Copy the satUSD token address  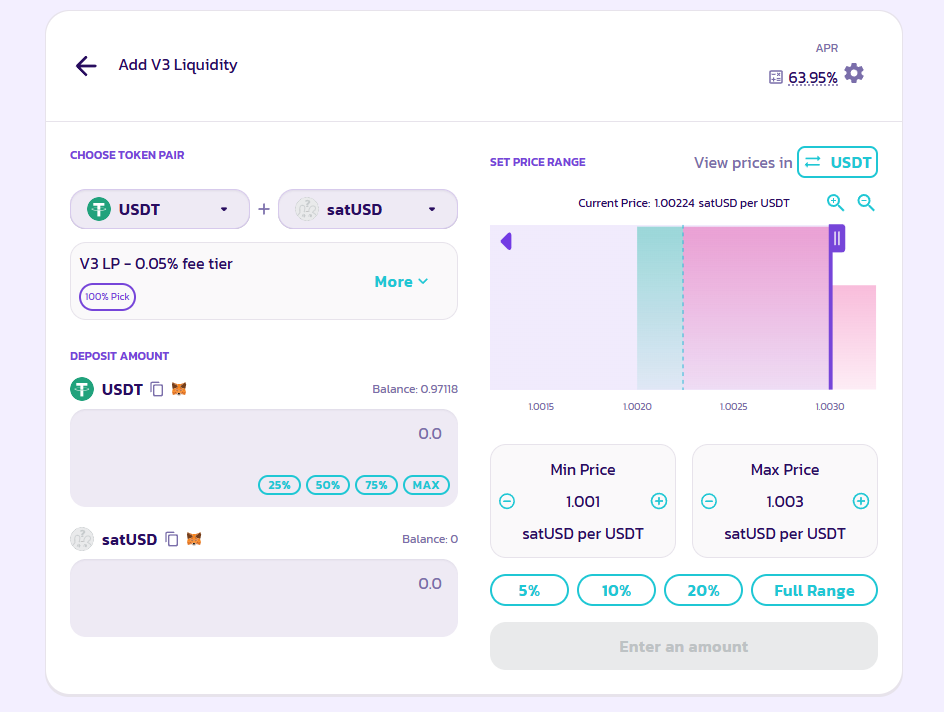coord(172,539)
